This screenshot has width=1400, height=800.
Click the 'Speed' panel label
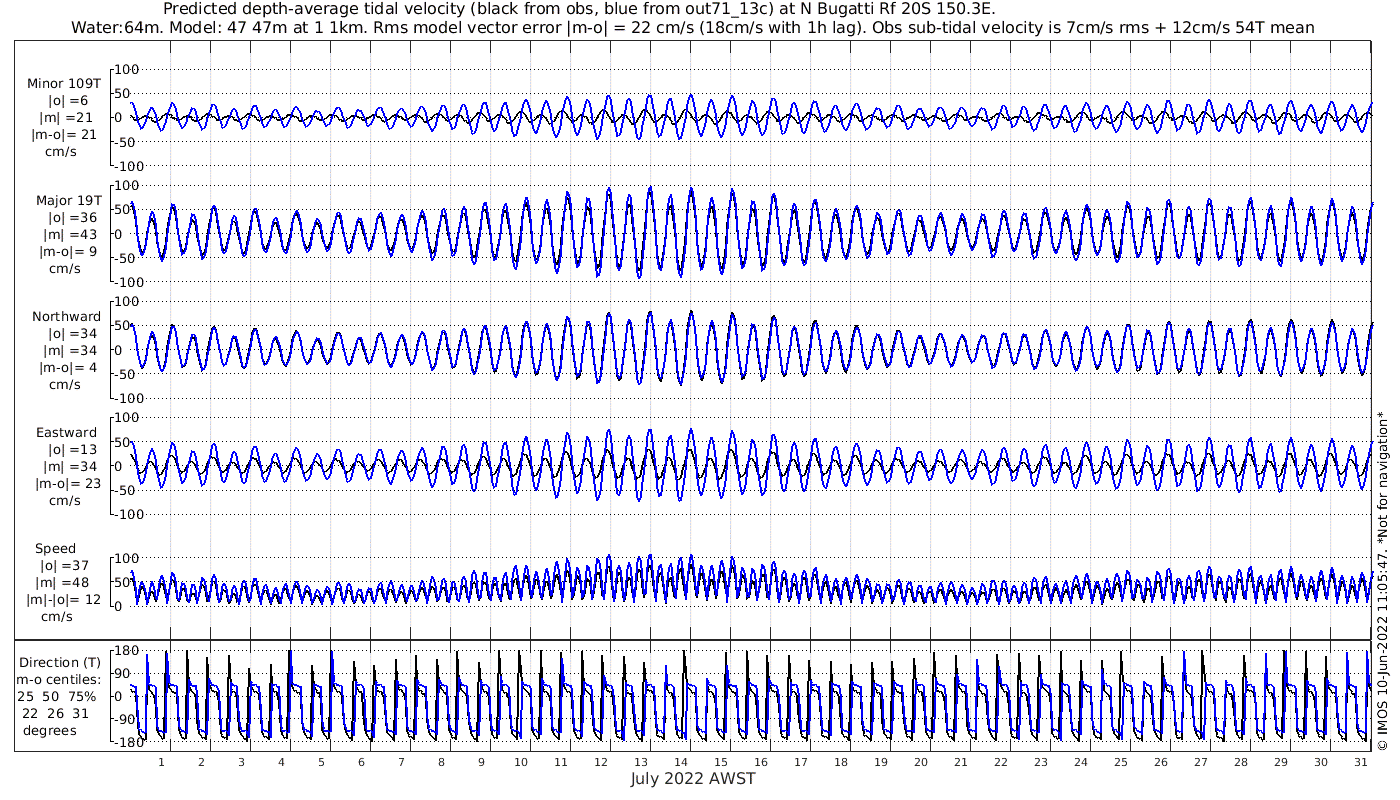click(x=55, y=549)
